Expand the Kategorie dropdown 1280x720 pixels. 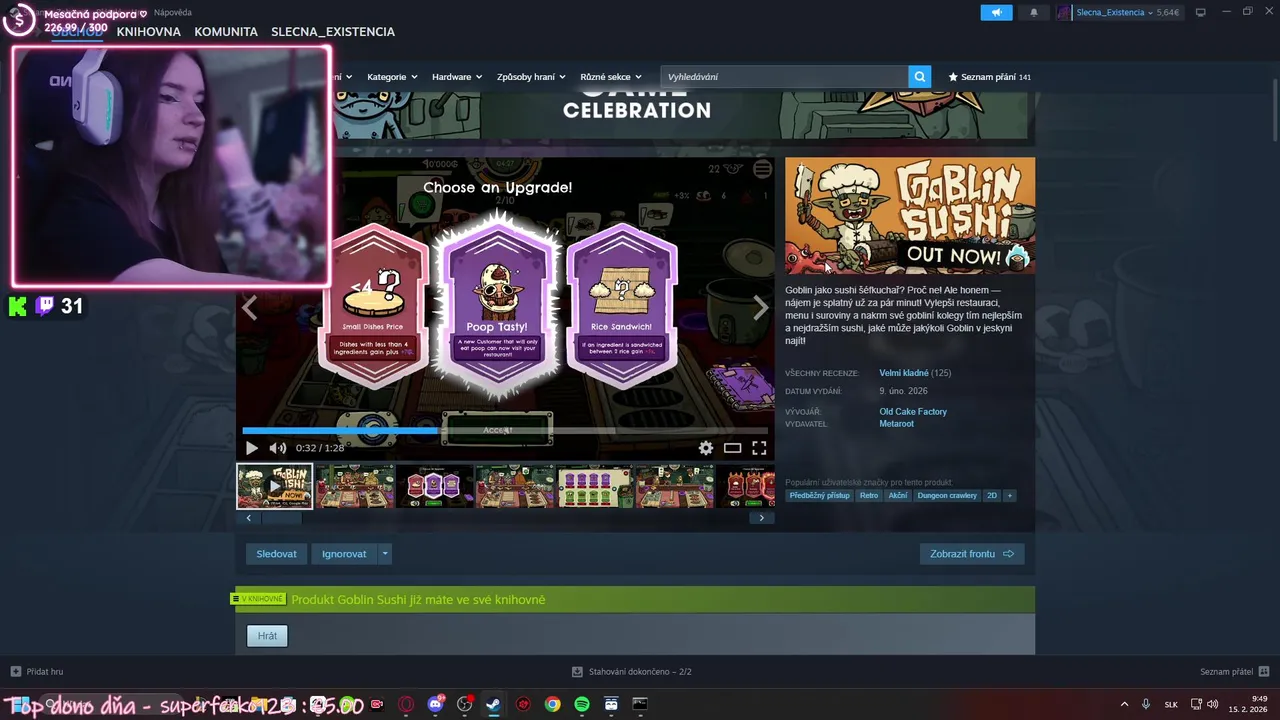[392, 77]
